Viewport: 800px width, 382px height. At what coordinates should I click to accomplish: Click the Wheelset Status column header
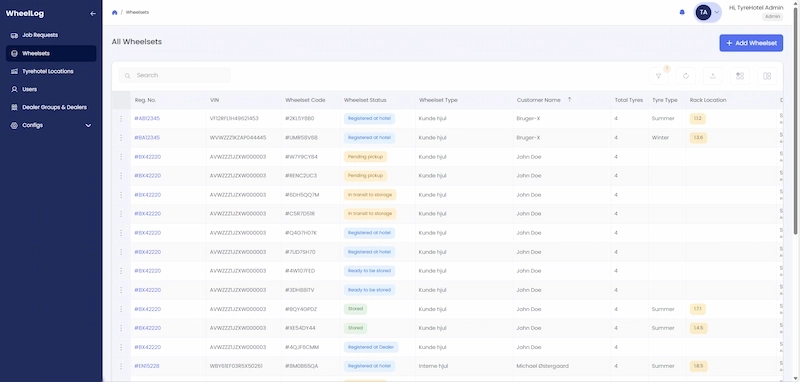click(x=365, y=100)
